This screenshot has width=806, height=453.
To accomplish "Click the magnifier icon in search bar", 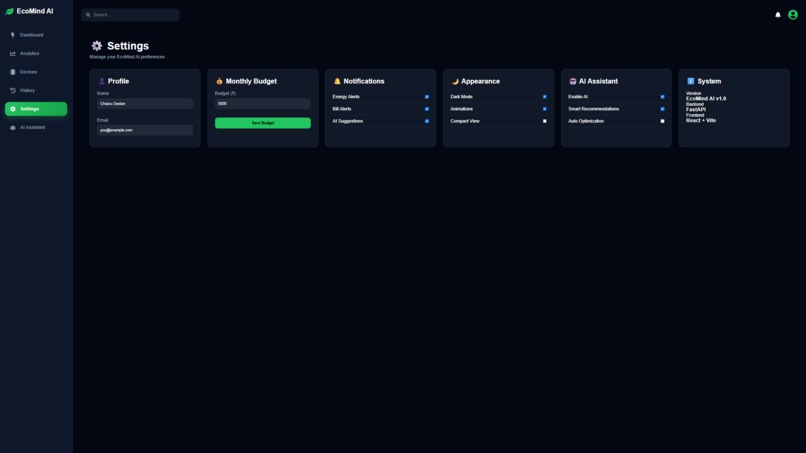I will (x=88, y=15).
